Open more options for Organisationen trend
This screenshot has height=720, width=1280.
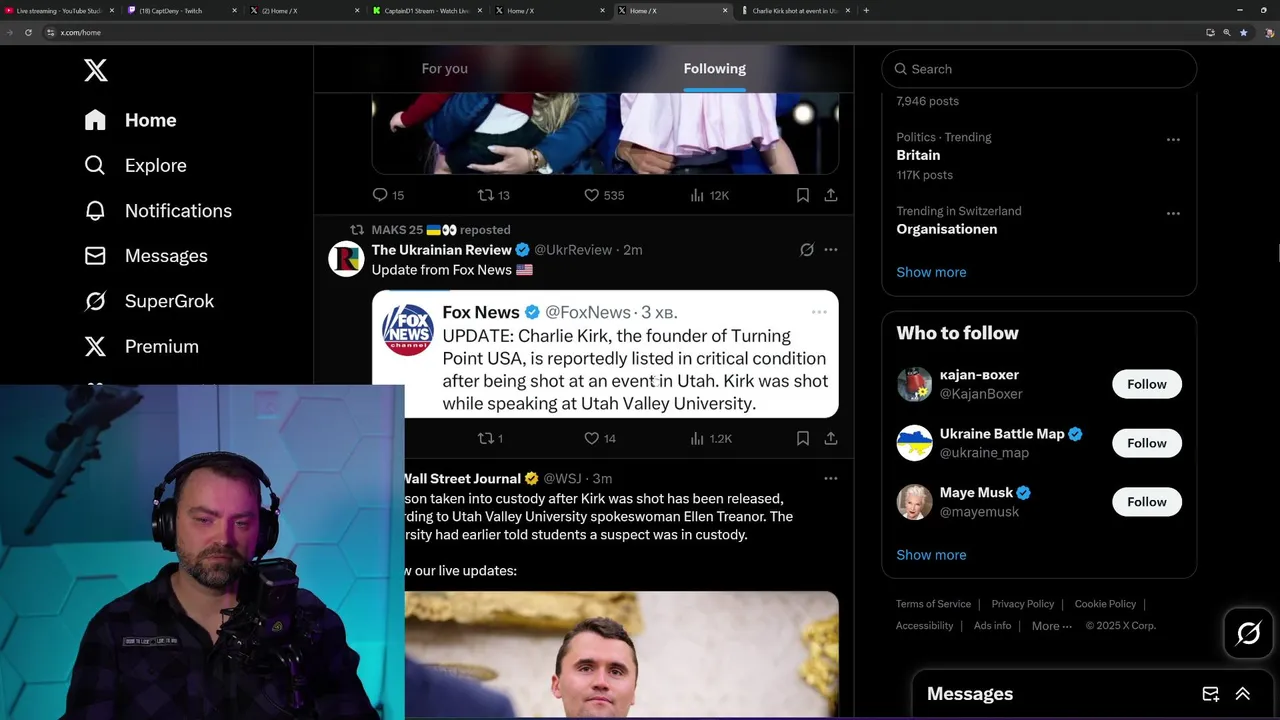1173,213
